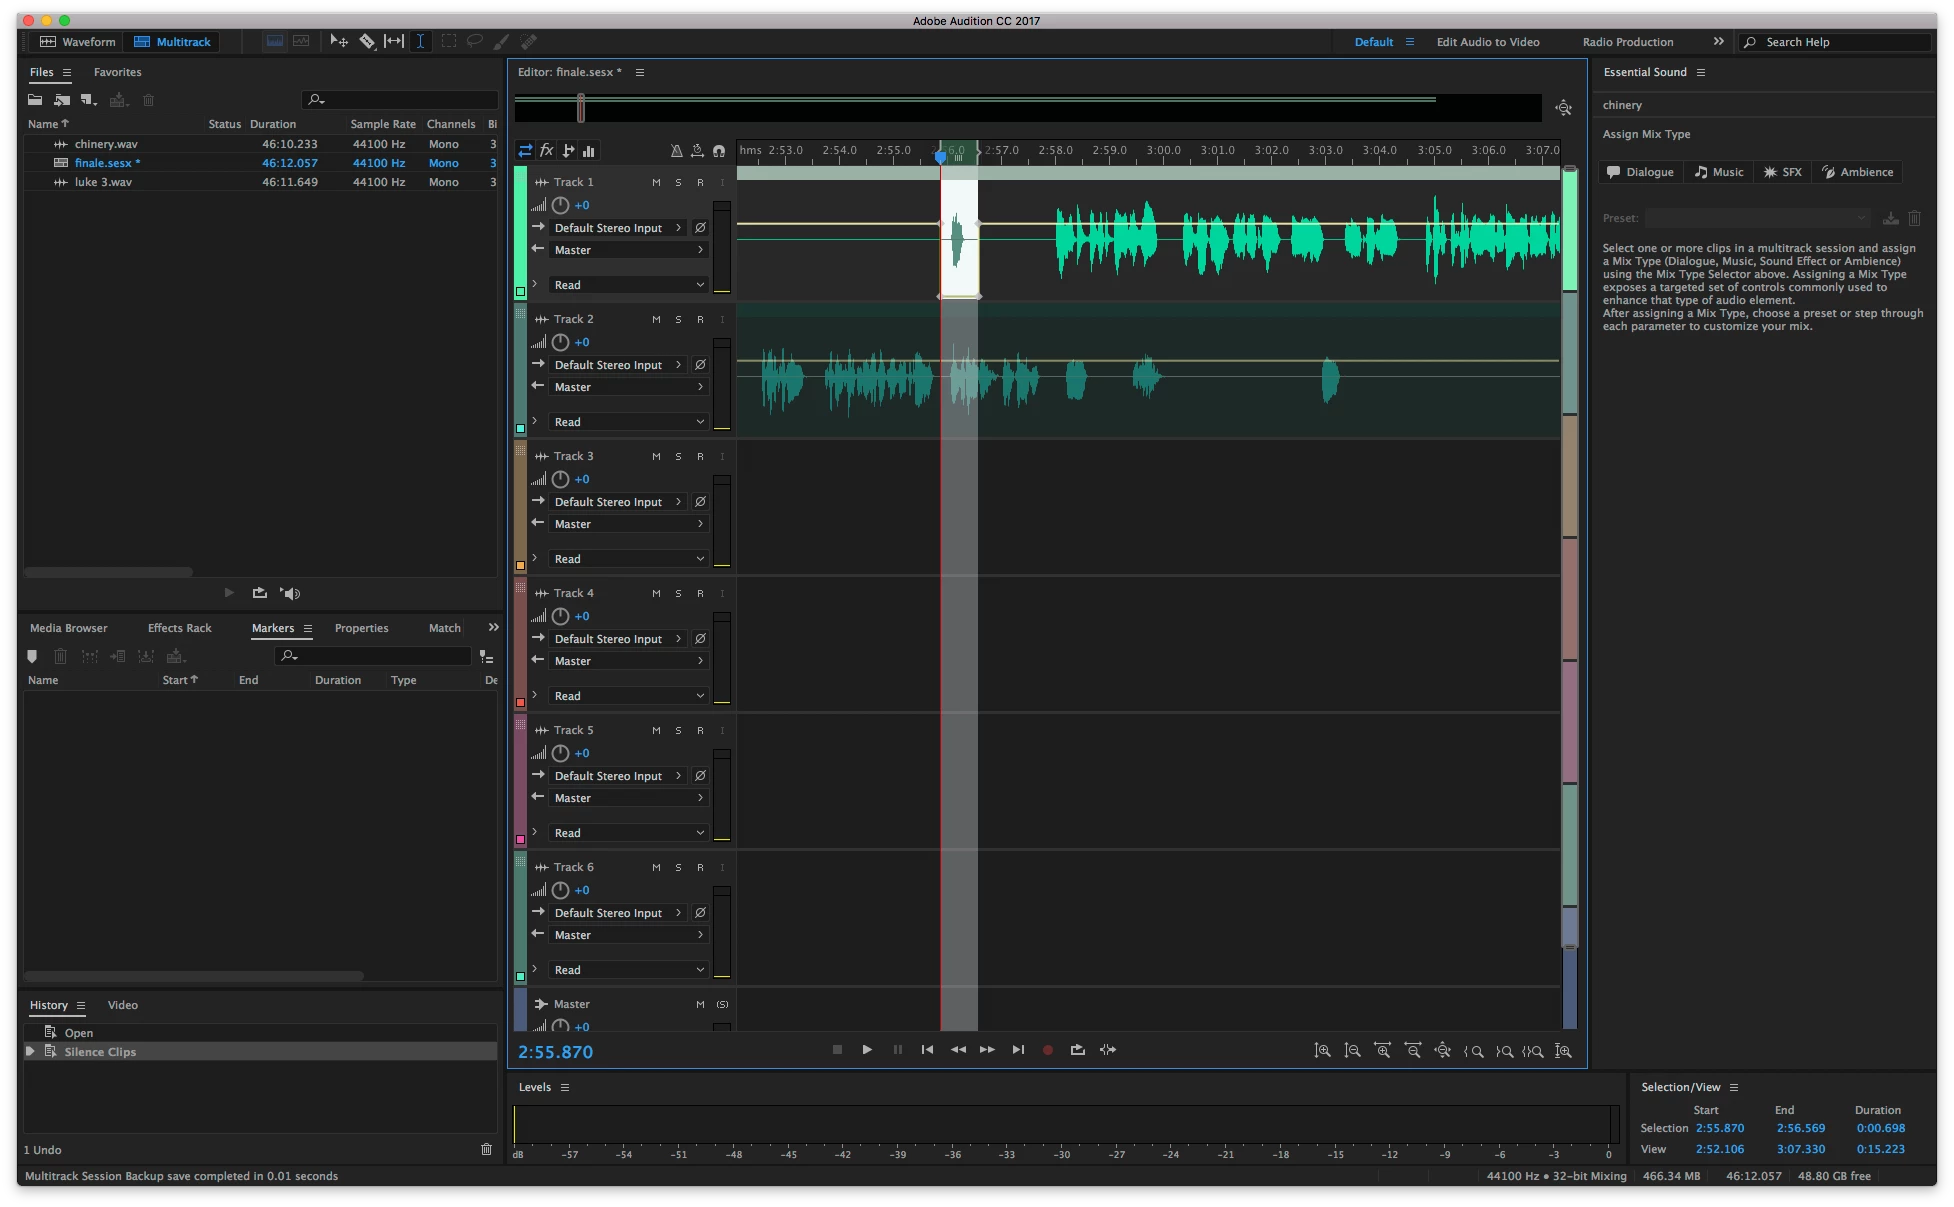Open Track 2 Master output dropdown
The height and width of the screenshot is (1207, 1954).
pos(628,387)
